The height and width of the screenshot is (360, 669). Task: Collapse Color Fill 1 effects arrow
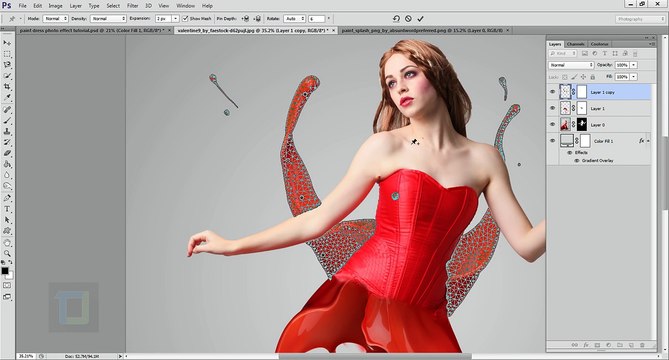(x=648, y=141)
